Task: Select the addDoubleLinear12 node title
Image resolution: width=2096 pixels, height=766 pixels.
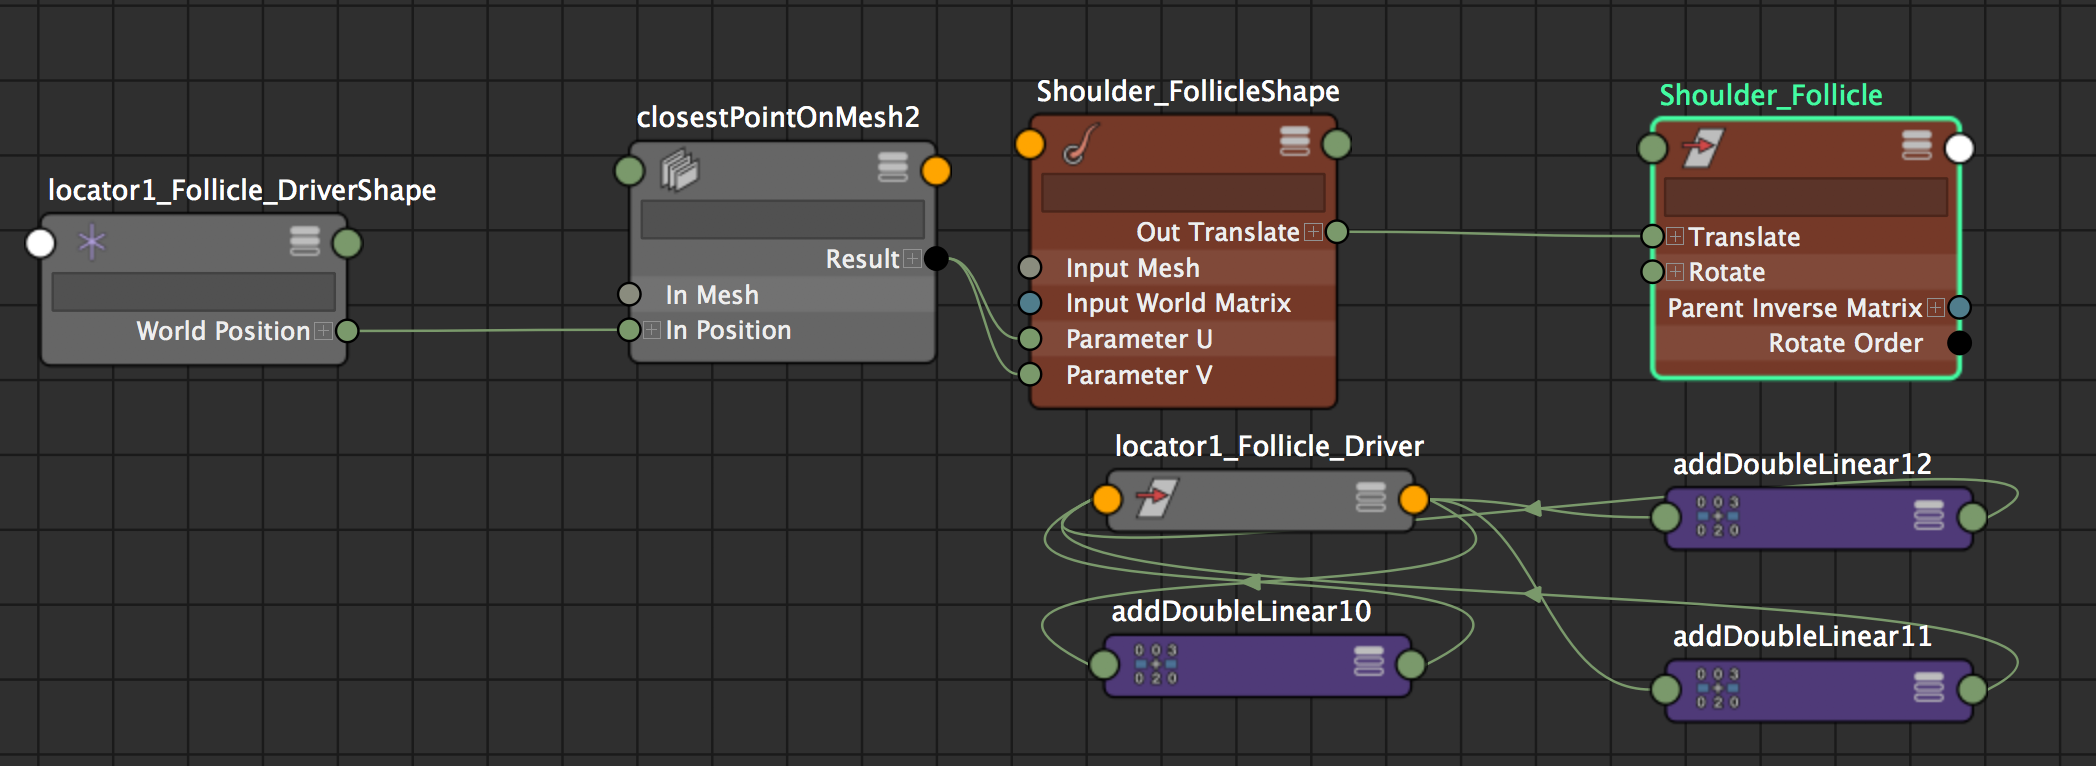Action: pyautogui.click(x=1802, y=464)
